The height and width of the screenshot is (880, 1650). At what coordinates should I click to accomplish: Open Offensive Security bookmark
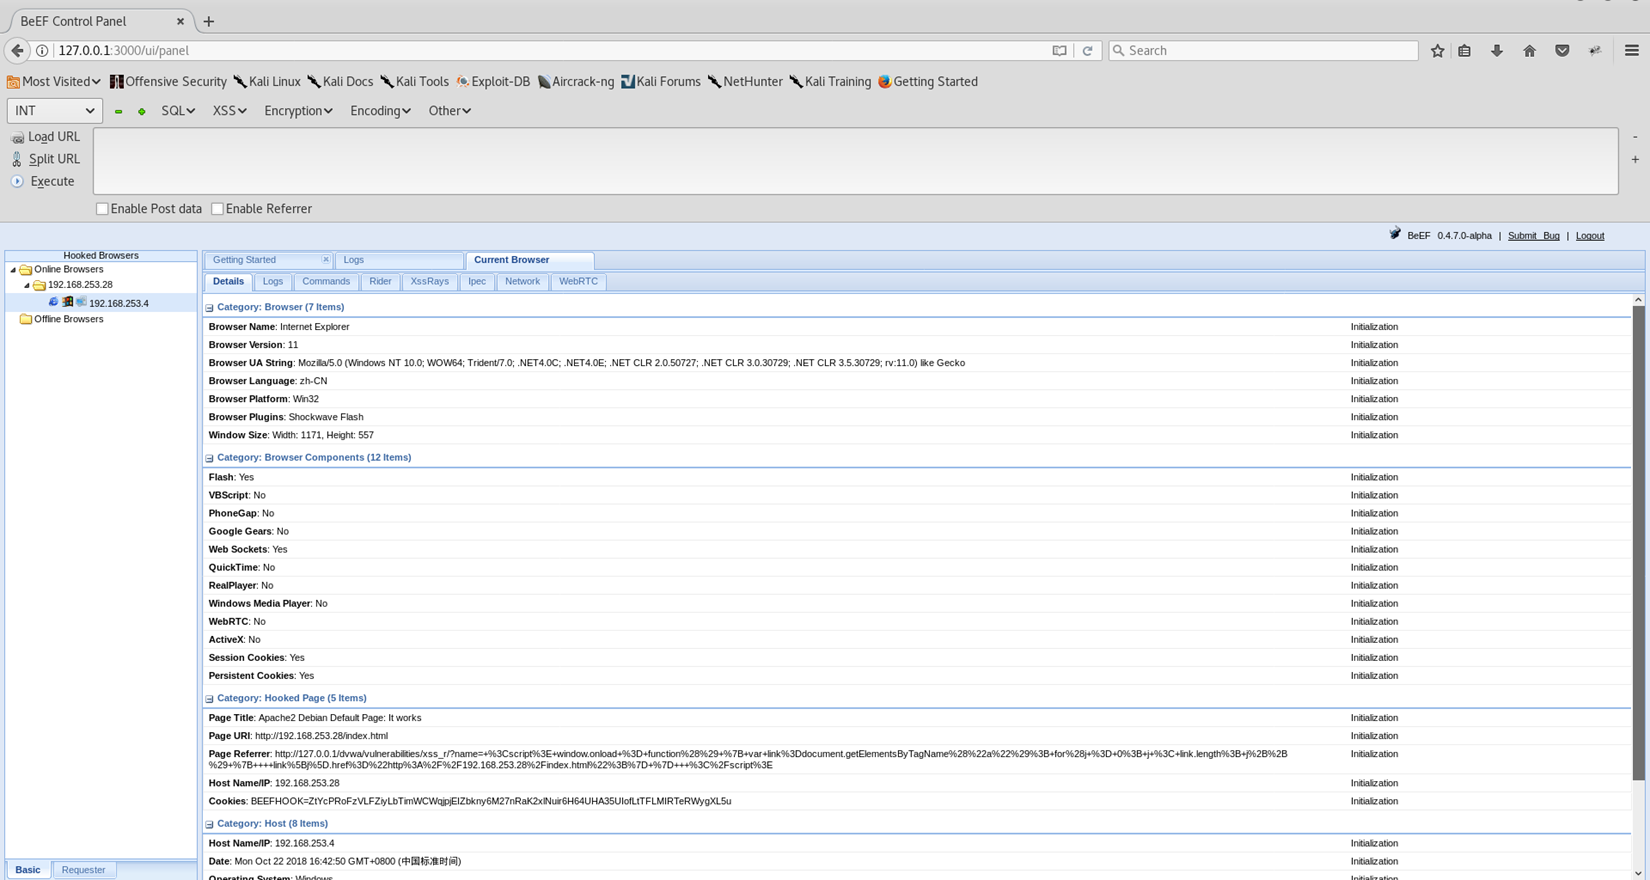pos(168,82)
